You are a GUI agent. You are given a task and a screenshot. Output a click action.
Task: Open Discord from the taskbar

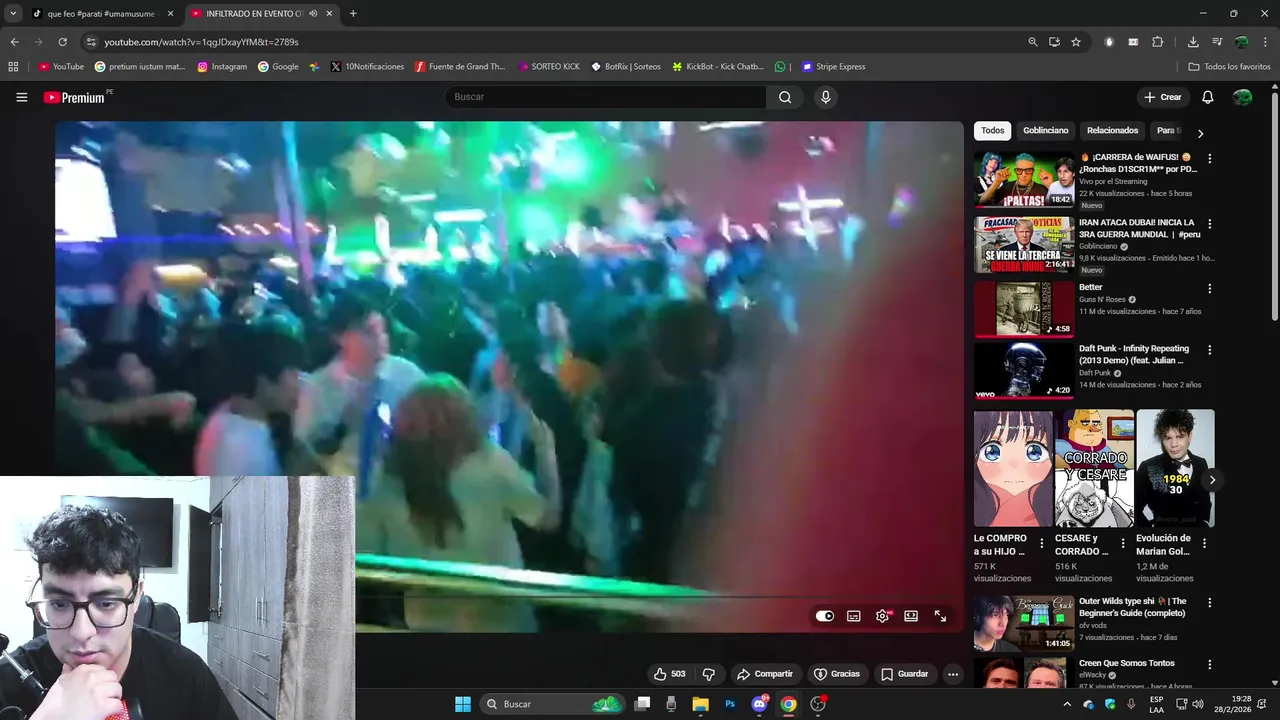[760, 704]
